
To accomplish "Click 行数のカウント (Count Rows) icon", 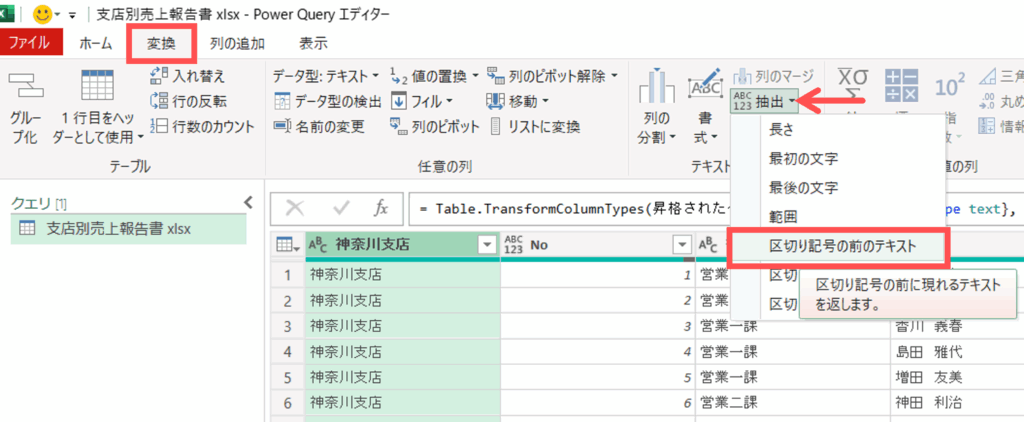I will [158, 126].
